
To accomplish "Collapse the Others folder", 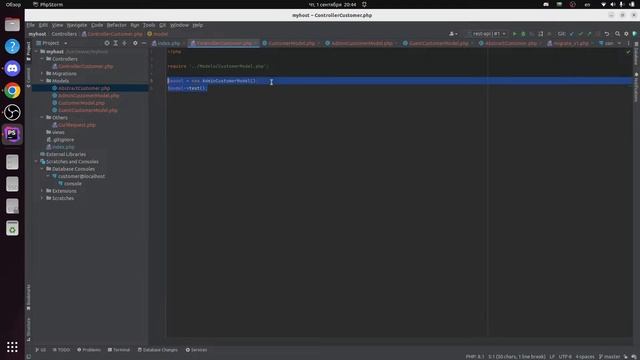I will (42, 118).
